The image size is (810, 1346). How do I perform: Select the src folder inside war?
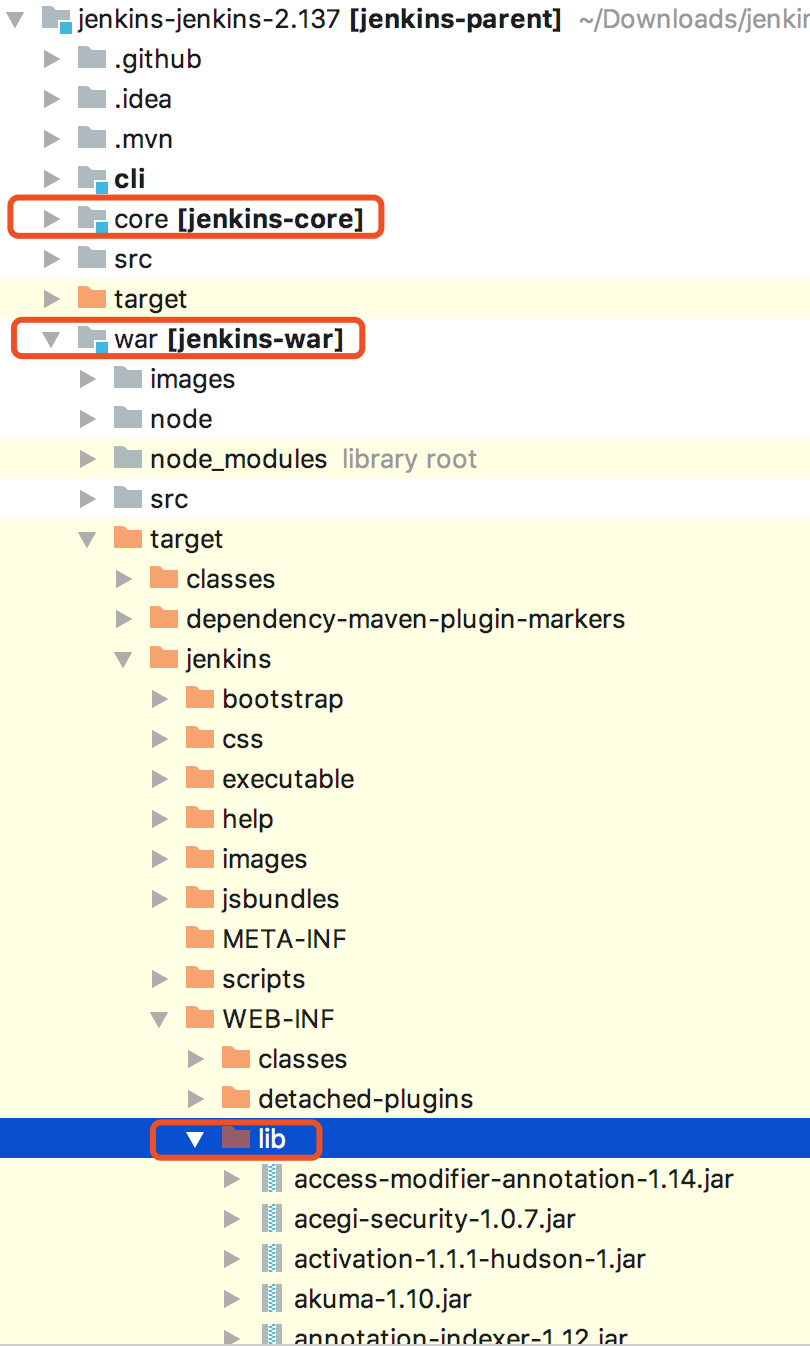[x=169, y=499]
